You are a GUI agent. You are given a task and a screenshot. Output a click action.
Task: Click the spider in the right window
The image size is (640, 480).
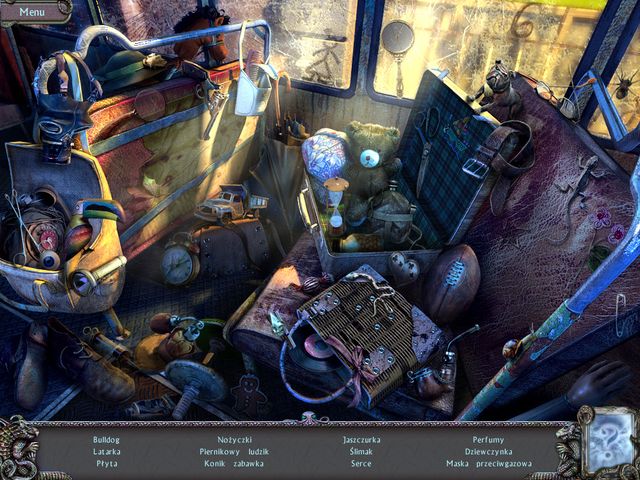tap(622, 91)
